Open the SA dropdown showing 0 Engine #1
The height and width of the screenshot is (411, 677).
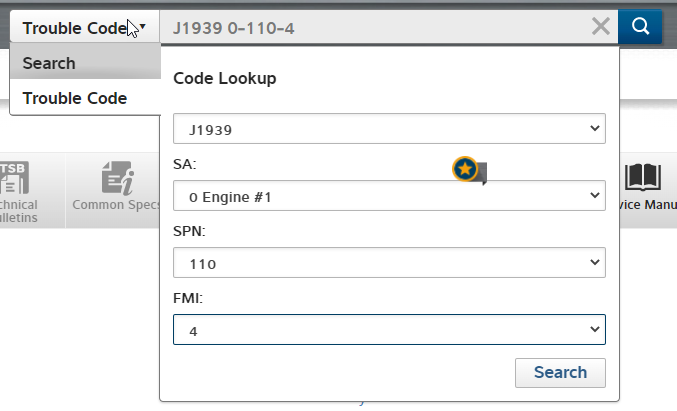point(389,197)
